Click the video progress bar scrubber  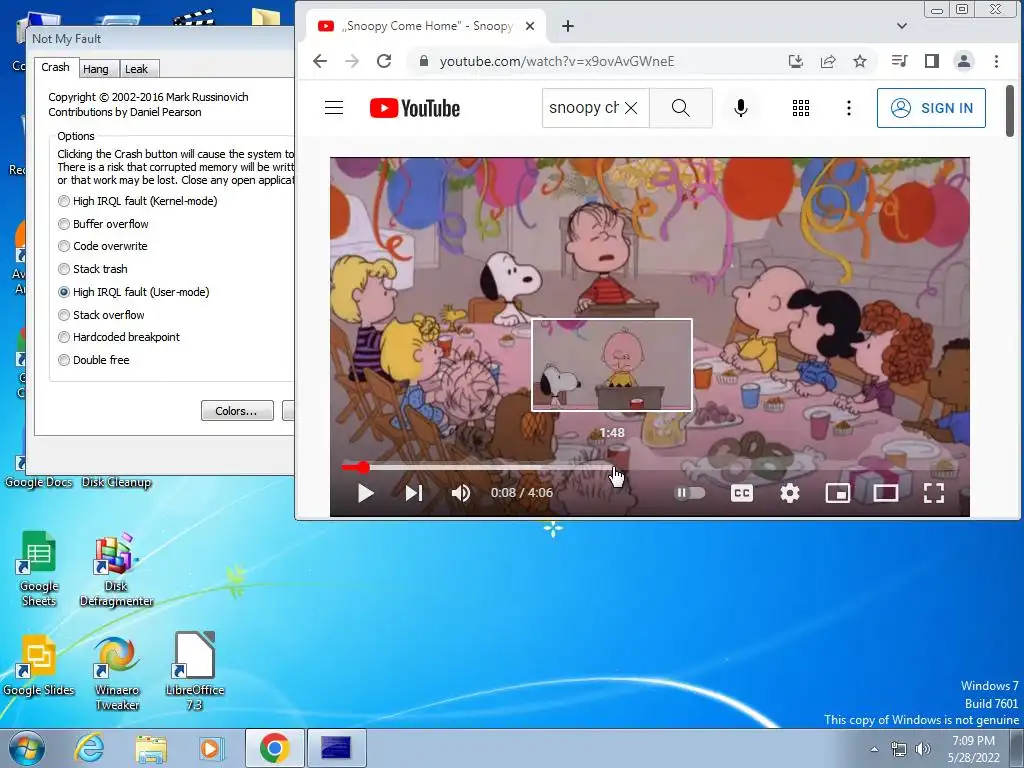[364, 467]
